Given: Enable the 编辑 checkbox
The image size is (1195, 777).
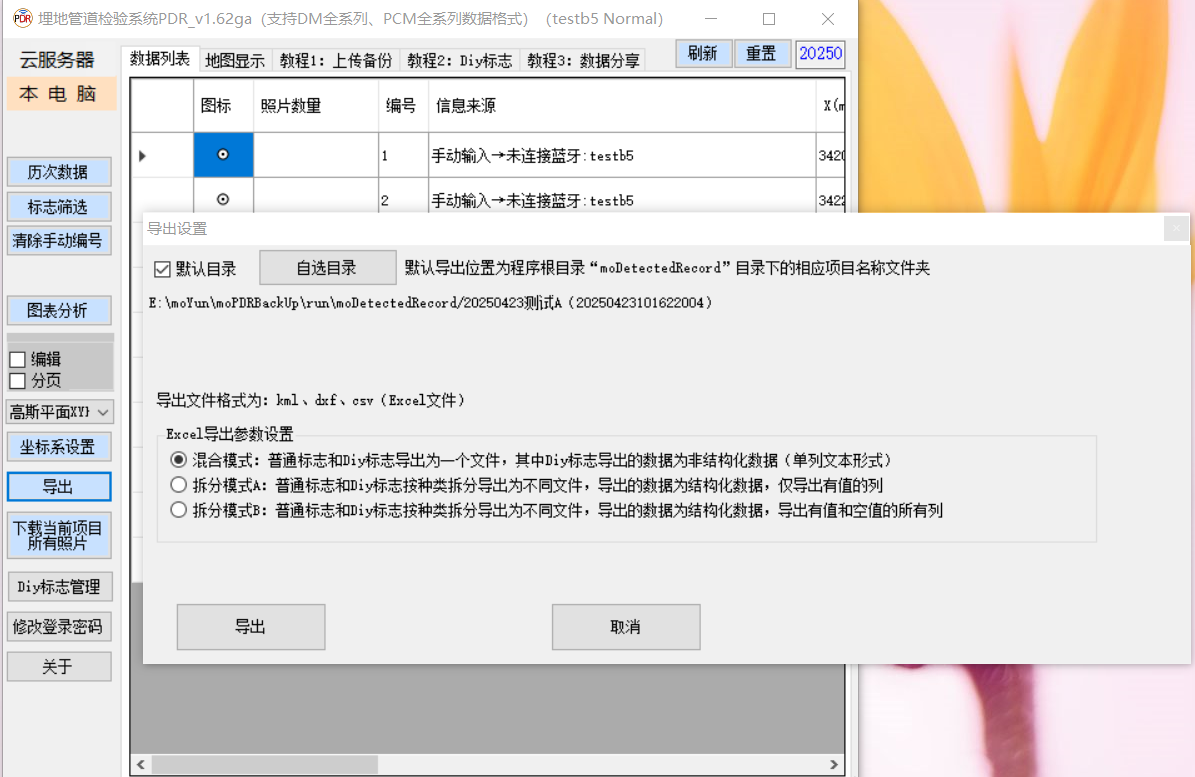Looking at the screenshot, I should pos(17,359).
